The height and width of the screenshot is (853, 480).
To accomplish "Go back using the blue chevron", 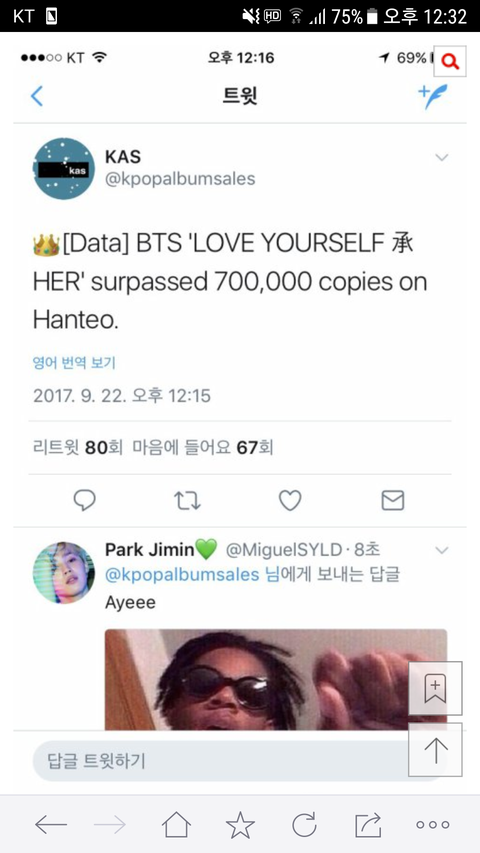I will coord(36,96).
